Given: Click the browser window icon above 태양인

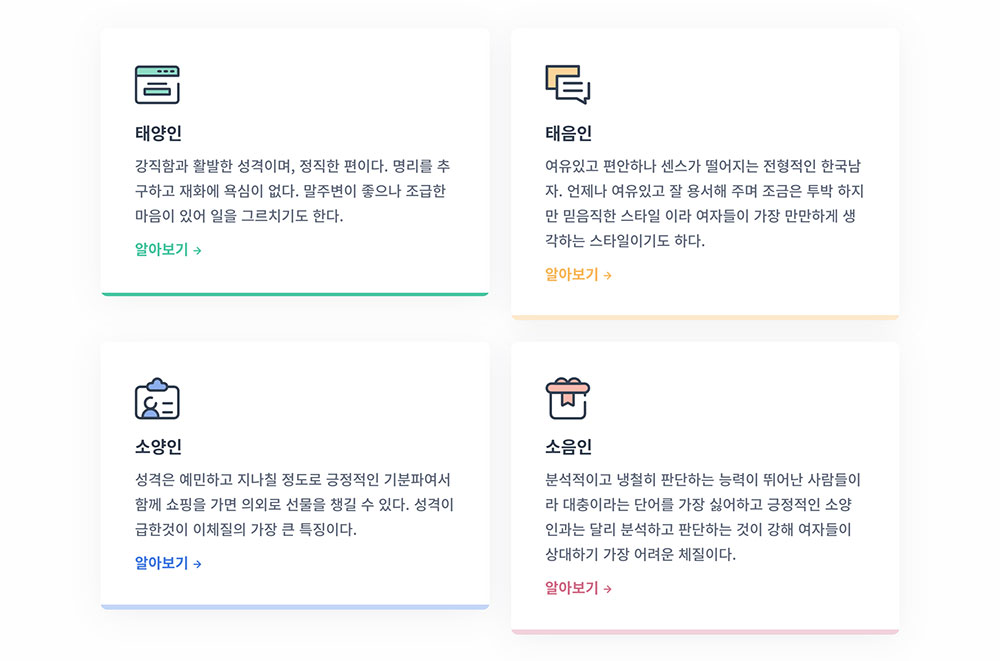Looking at the screenshot, I should coord(157,84).
